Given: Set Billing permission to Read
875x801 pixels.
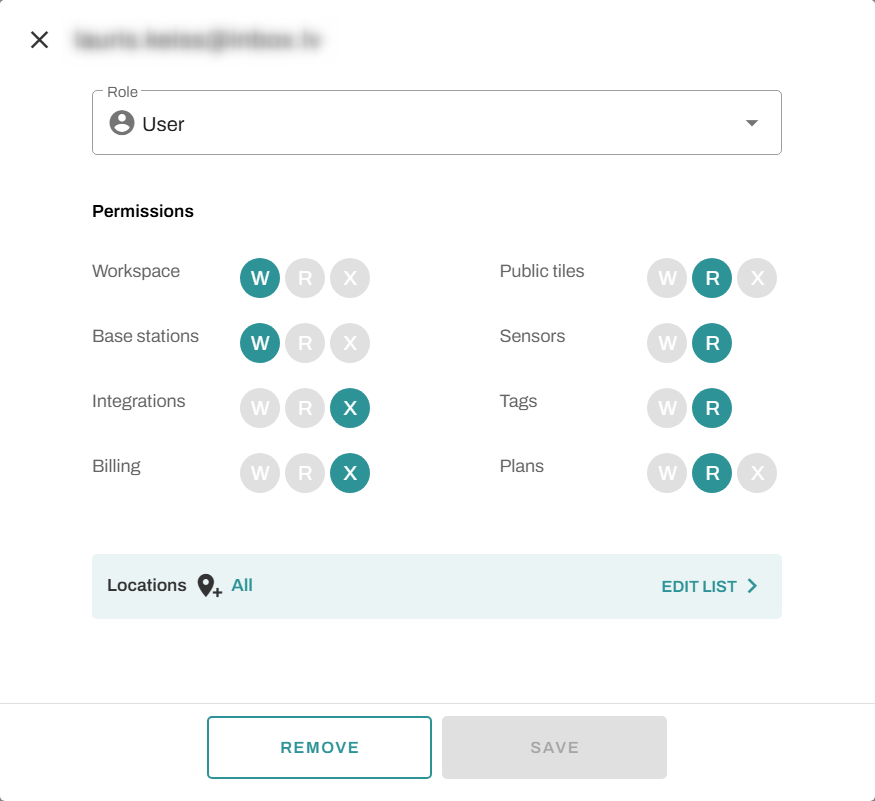Looking at the screenshot, I should pyautogui.click(x=305, y=473).
